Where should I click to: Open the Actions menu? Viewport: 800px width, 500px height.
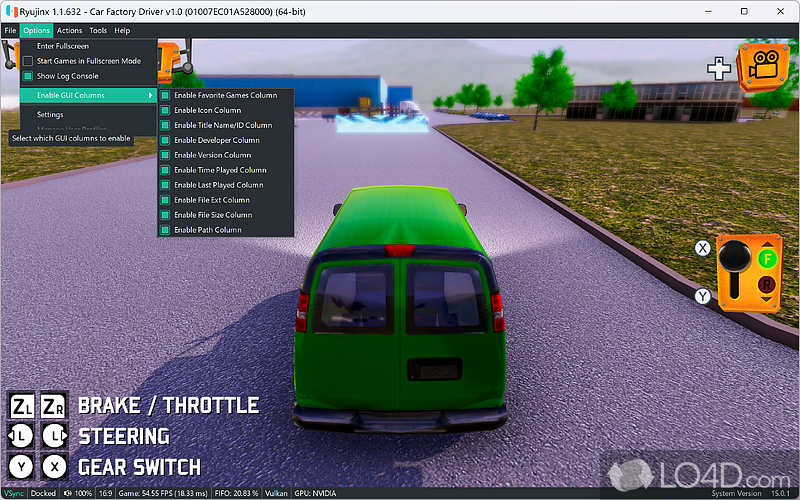point(69,31)
